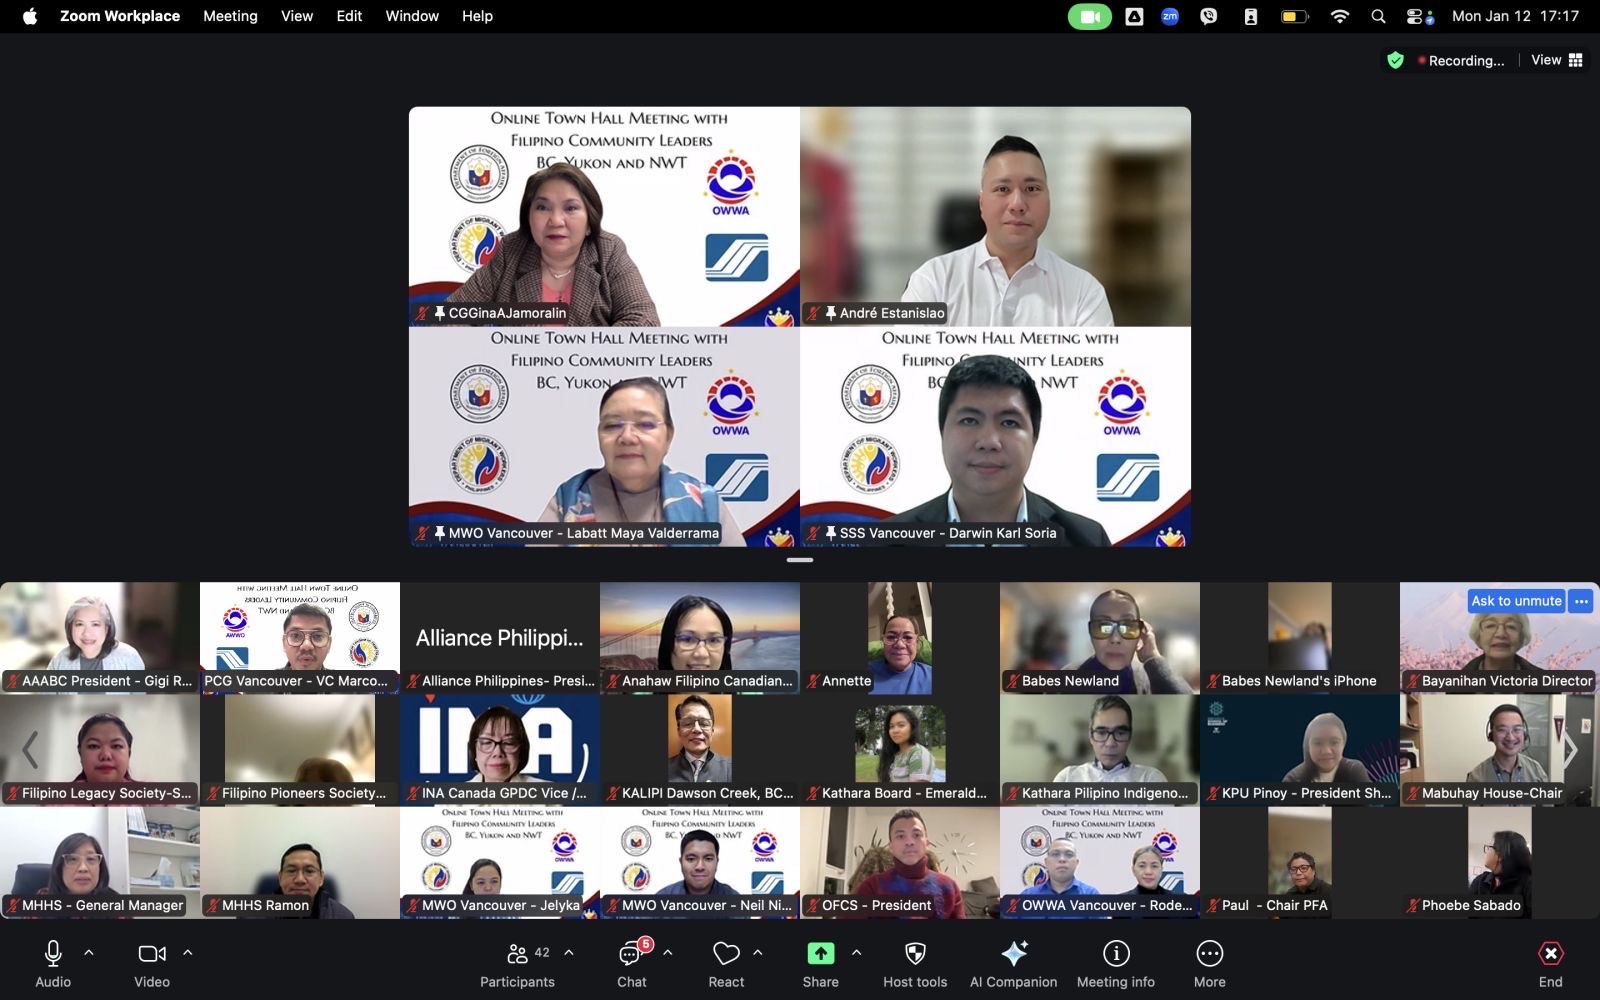Click the Recording indicator
This screenshot has width=1600, height=1000.
(1461, 60)
